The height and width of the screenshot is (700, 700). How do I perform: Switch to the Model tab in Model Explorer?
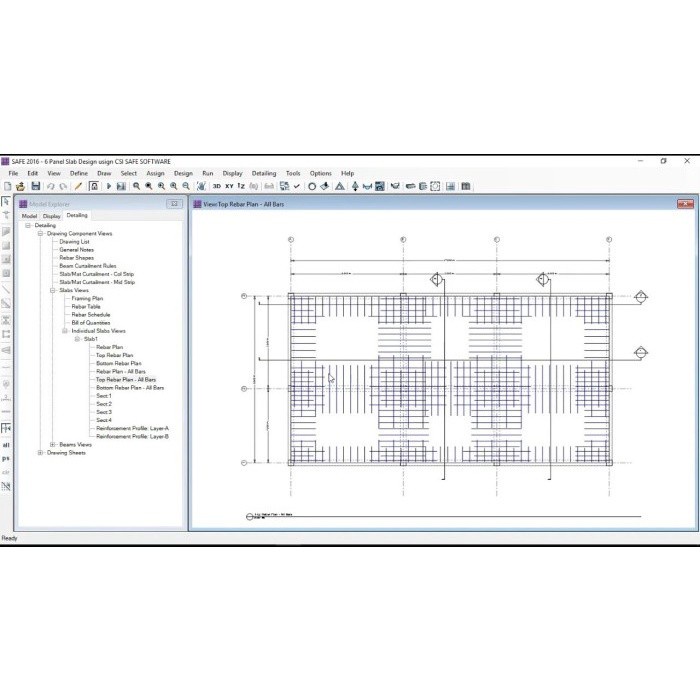tap(29, 216)
